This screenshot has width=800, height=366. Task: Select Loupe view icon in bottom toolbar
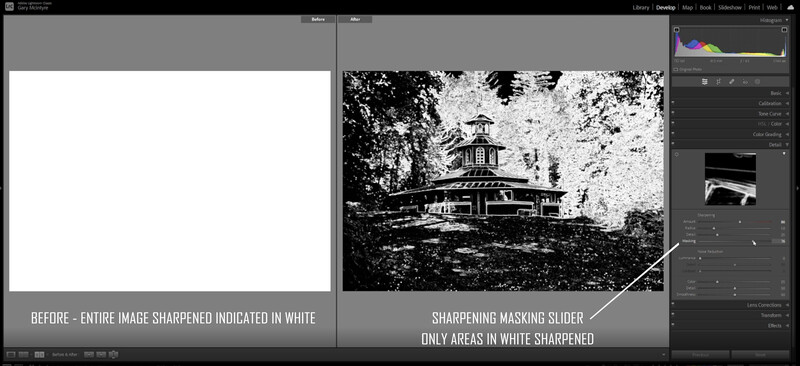[11, 354]
